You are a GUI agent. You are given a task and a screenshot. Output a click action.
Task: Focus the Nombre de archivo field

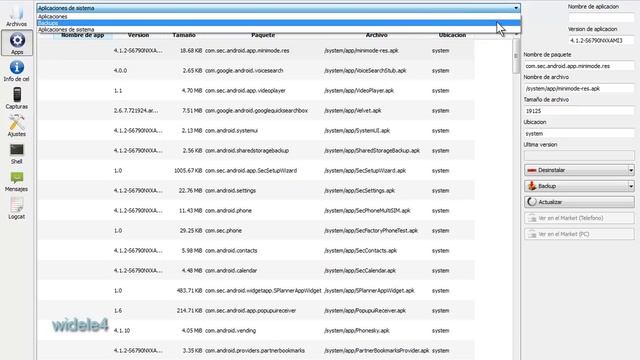[x=579, y=88]
